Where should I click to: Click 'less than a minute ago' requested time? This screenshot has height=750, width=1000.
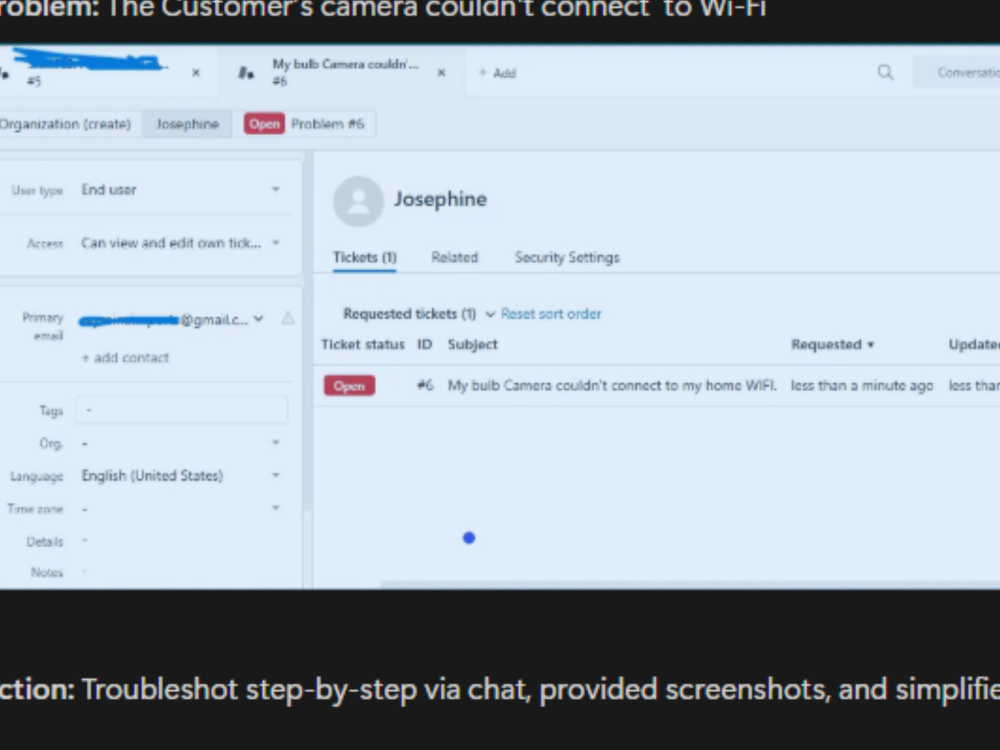(x=862, y=385)
